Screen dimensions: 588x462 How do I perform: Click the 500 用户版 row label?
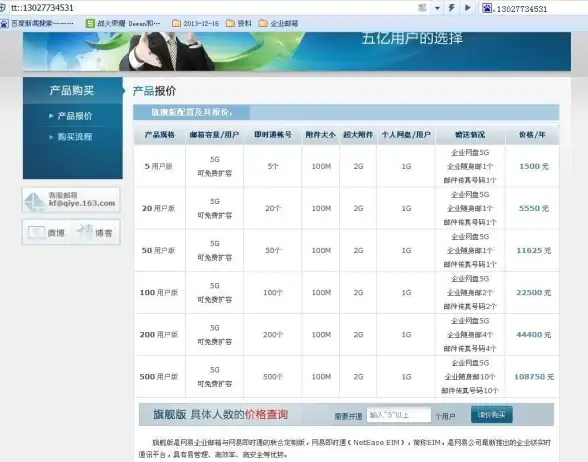[159, 376]
